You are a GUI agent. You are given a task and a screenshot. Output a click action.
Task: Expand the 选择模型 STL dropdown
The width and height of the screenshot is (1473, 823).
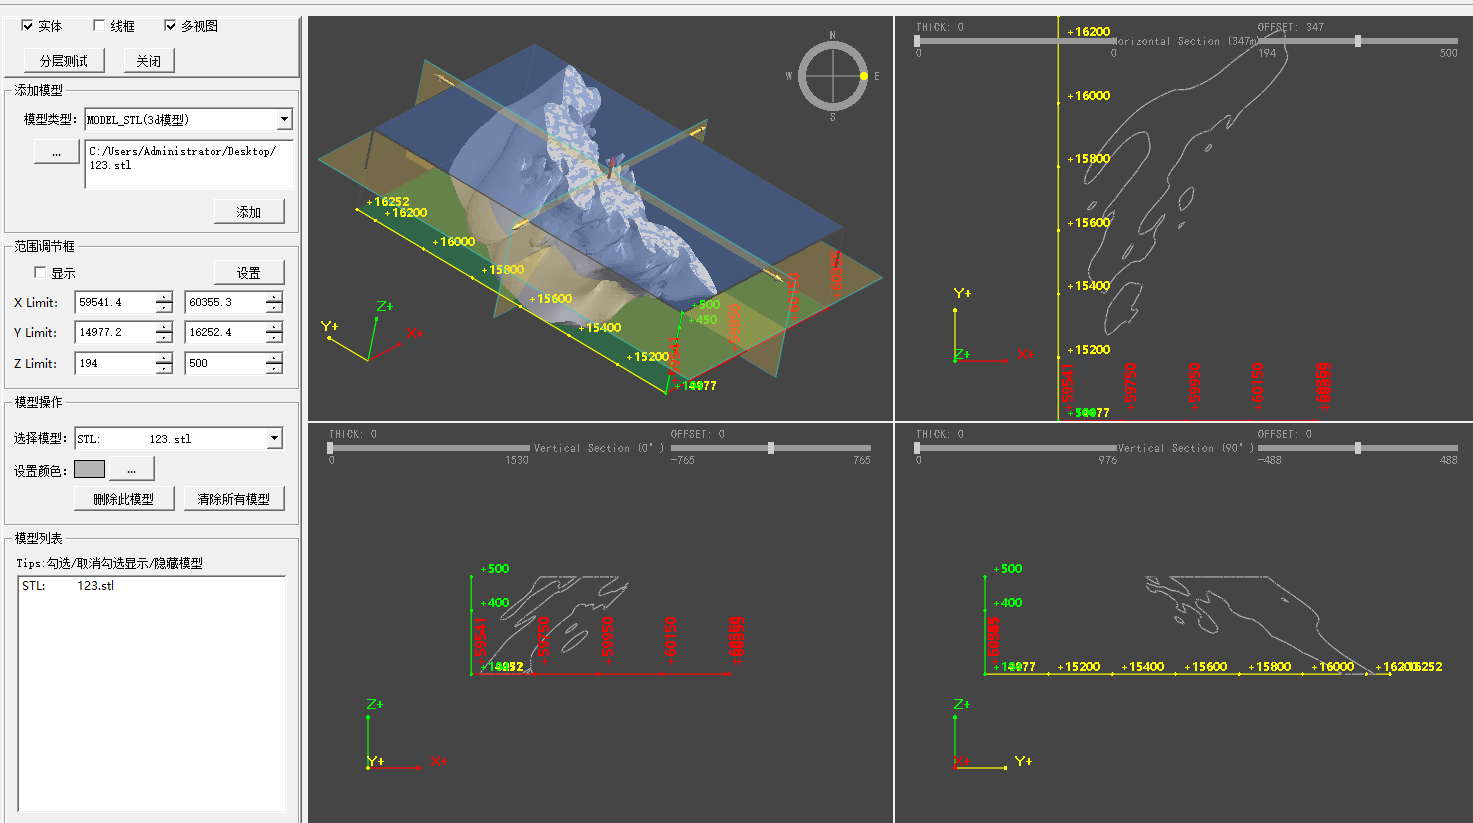(x=274, y=439)
